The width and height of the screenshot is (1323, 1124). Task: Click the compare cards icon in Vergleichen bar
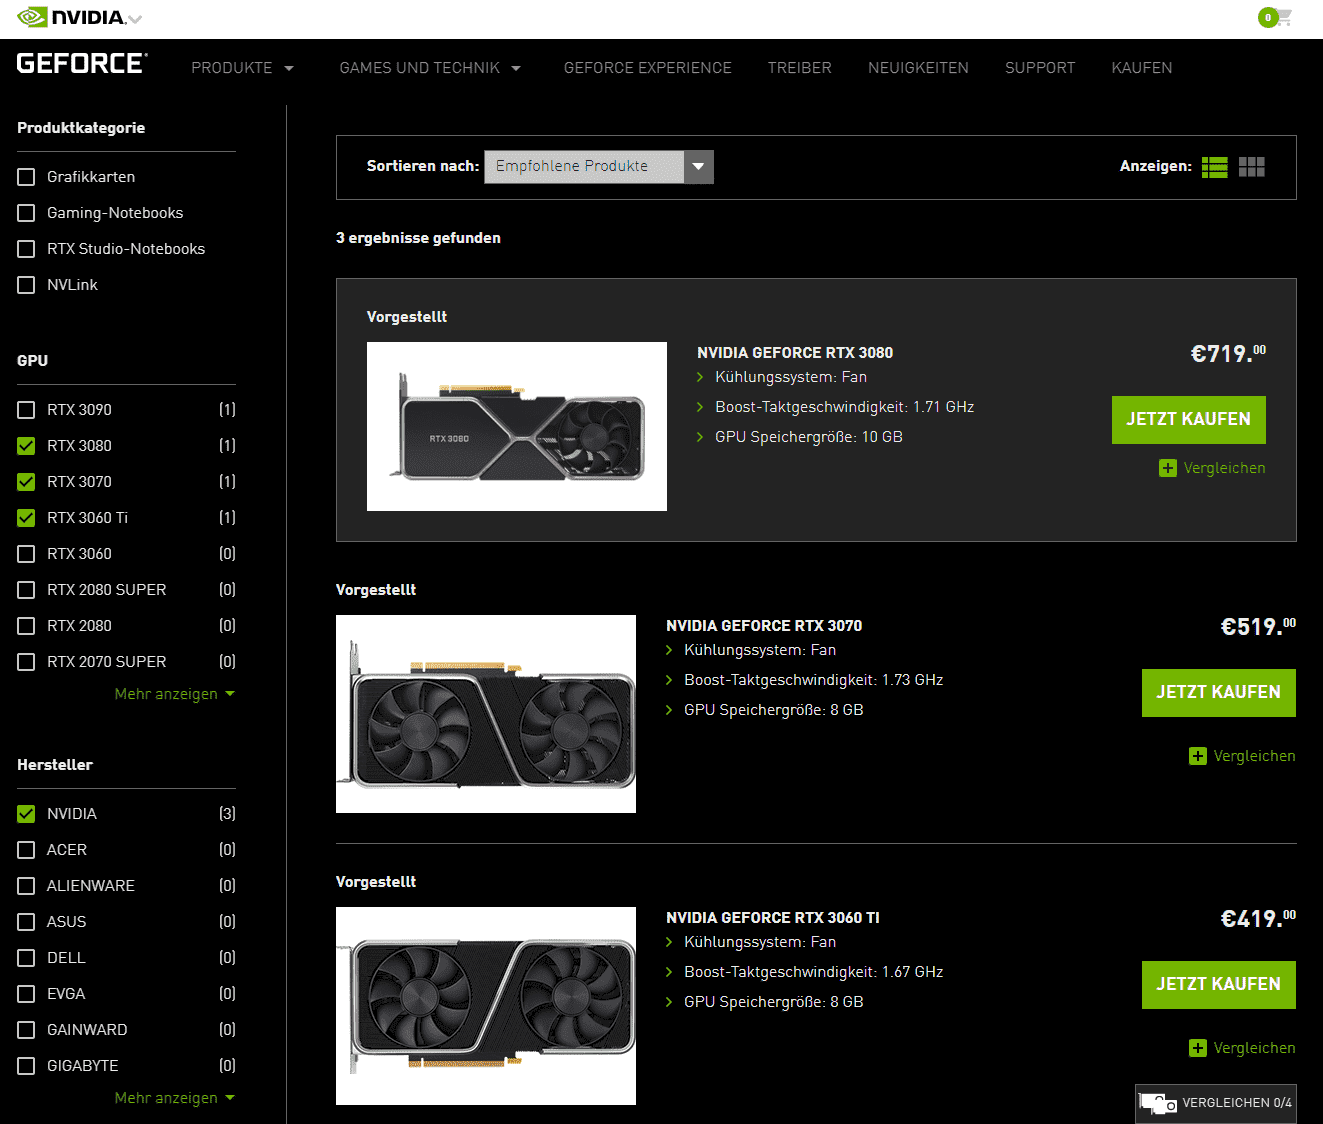1159,1103
